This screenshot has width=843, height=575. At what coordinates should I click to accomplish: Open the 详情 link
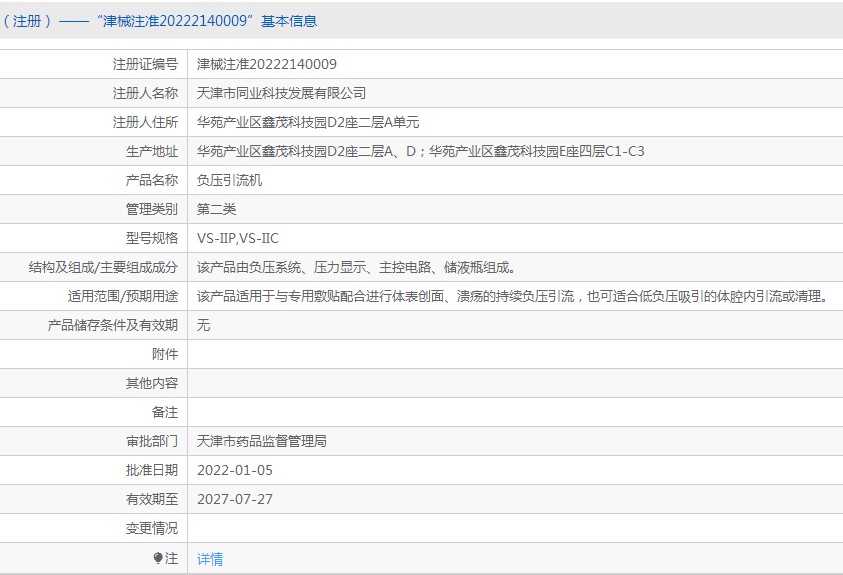coord(210,559)
